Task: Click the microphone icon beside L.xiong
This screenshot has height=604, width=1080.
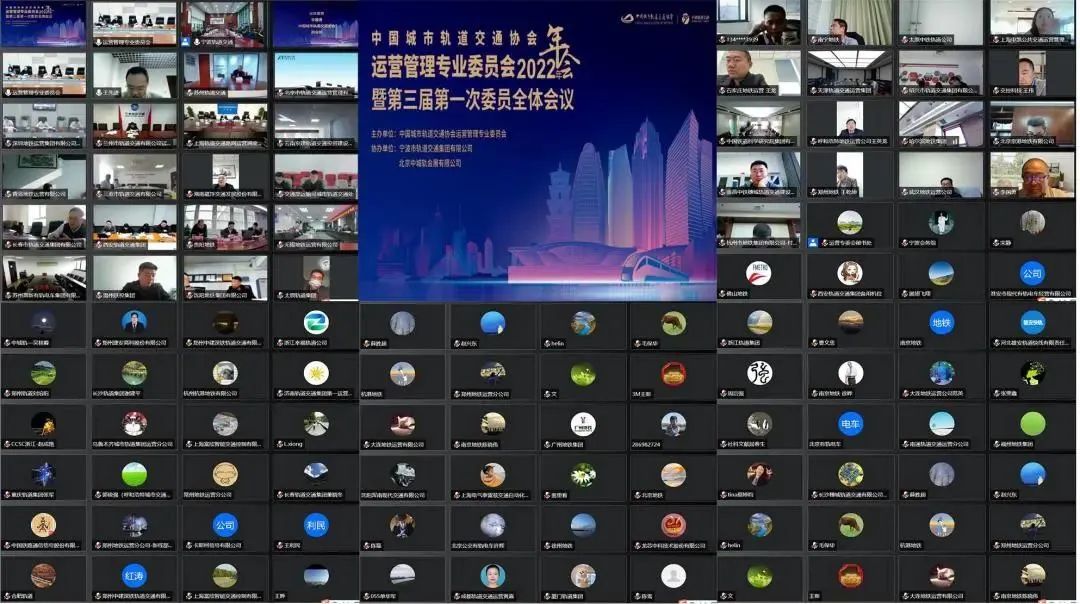Action: 278,443
